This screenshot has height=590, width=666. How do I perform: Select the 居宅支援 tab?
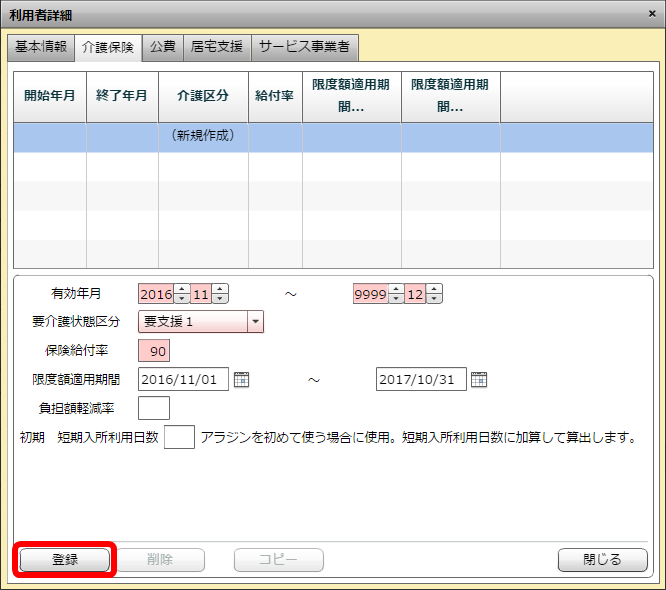pyautogui.click(x=216, y=47)
